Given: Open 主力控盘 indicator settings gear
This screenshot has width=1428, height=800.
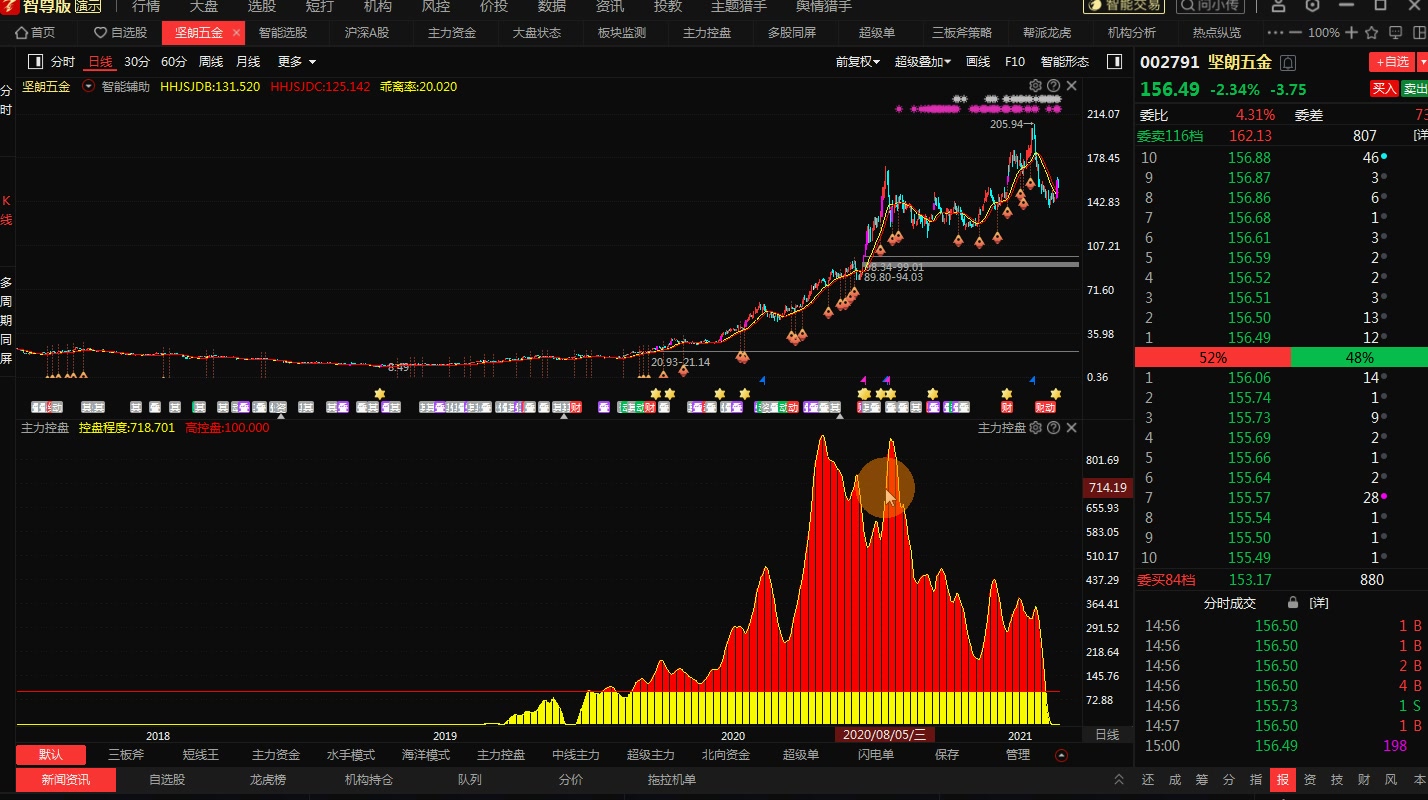Looking at the screenshot, I should (x=1036, y=428).
